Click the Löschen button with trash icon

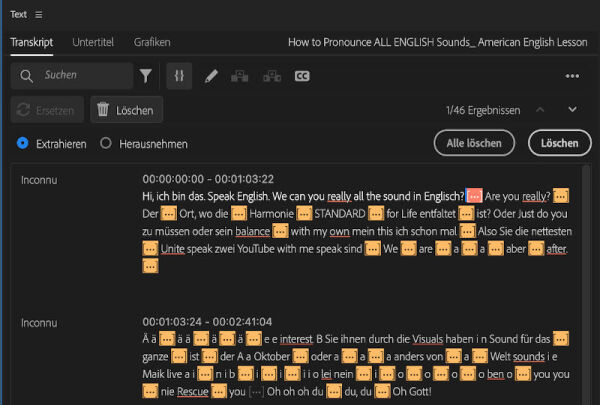click(127, 110)
